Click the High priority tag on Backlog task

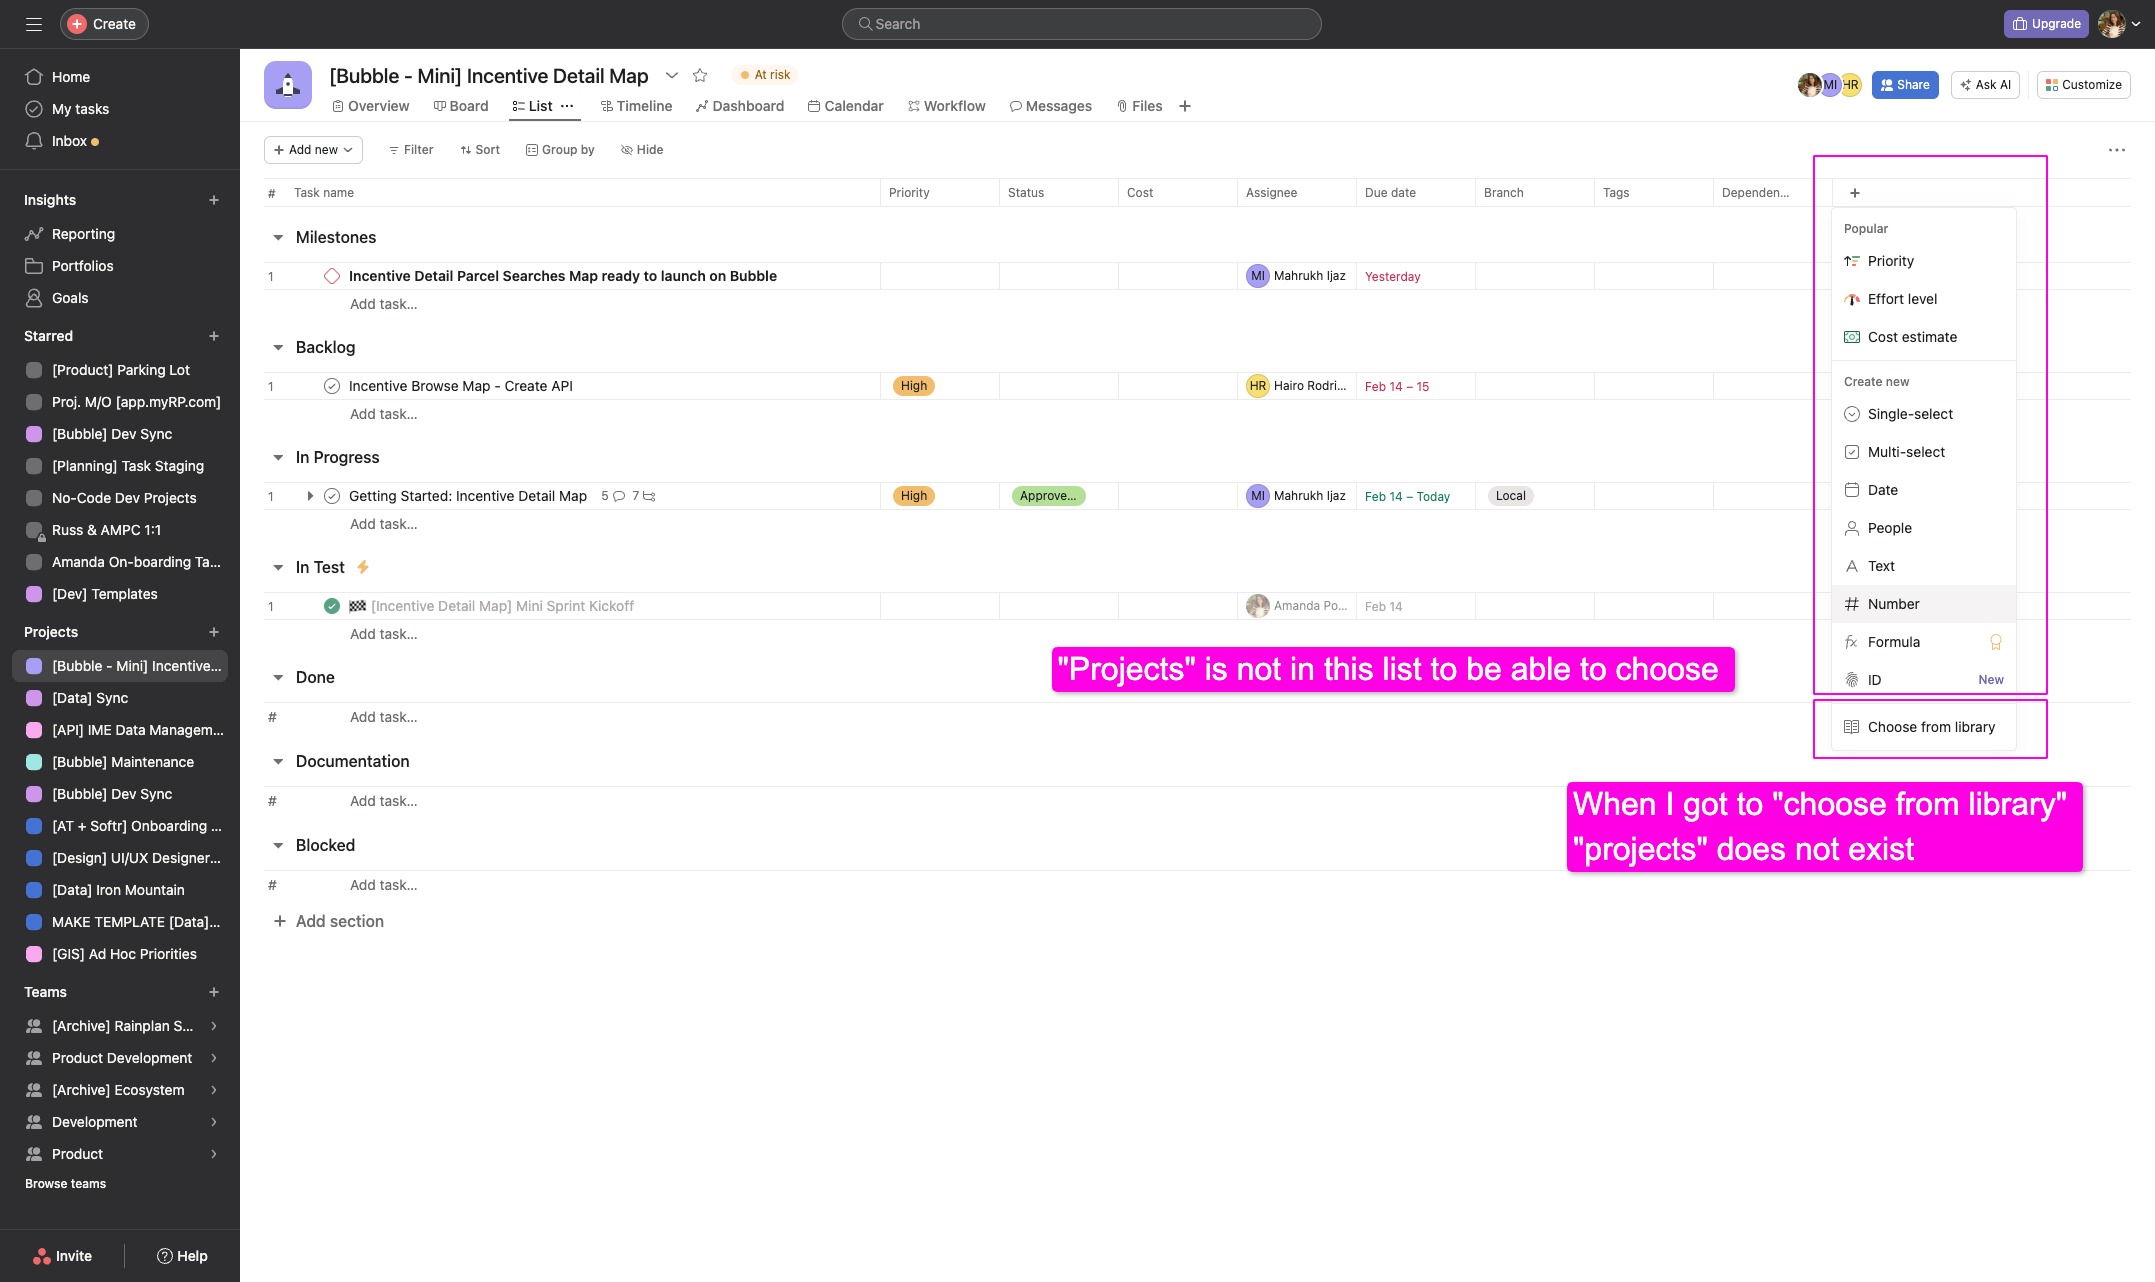(914, 386)
